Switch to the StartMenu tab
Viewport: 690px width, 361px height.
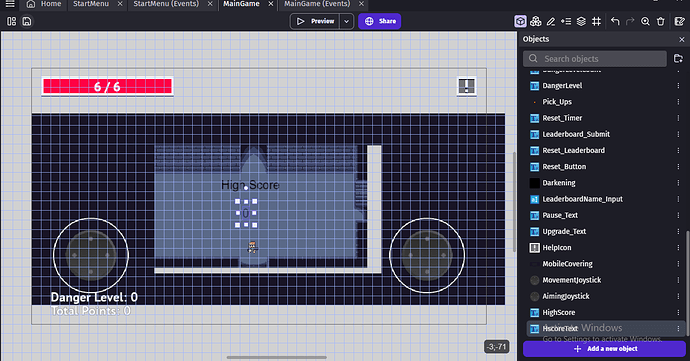tap(91, 4)
